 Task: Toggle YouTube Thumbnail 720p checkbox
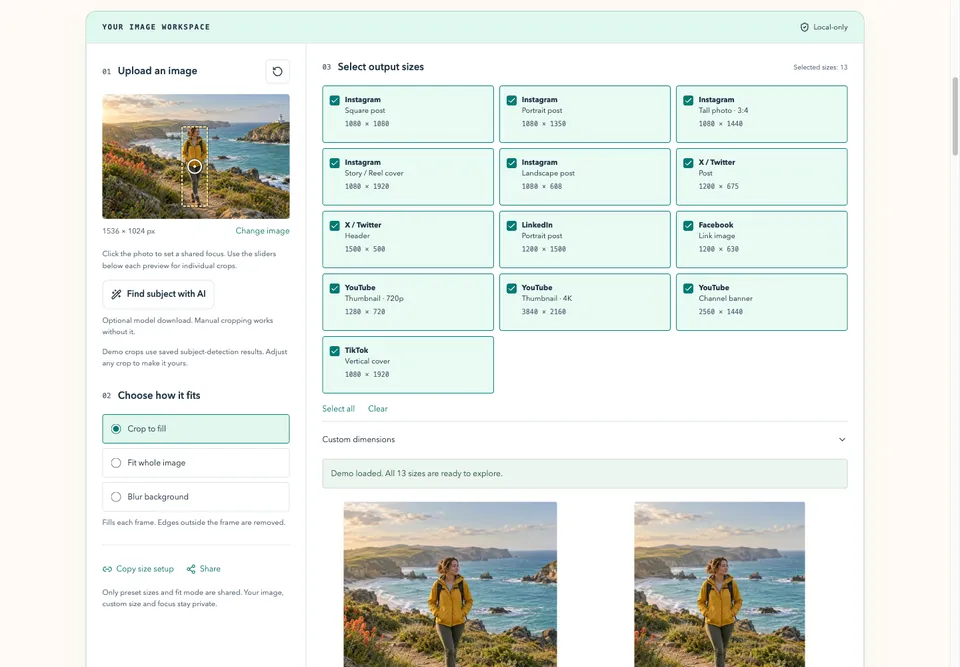pyautogui.click(x=334, y=288)
